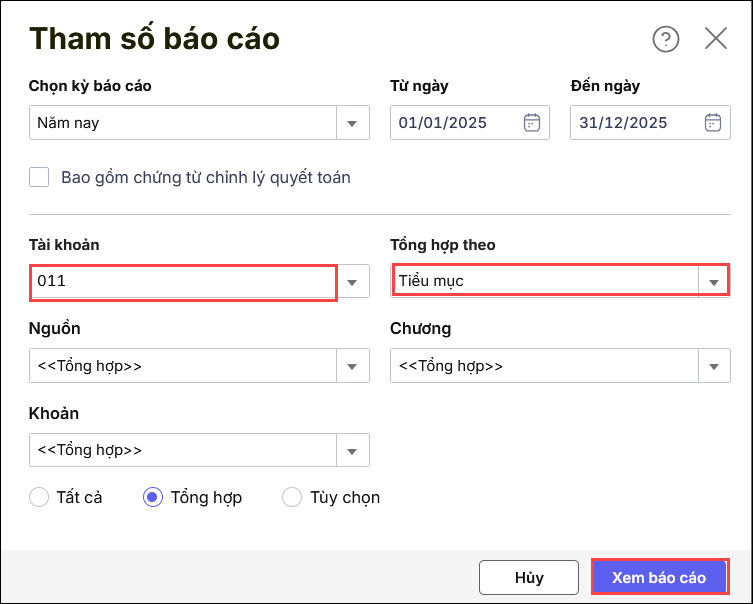Open the Khoản dropdown arrow
The image size is (753, 604).
click(352, 450)
